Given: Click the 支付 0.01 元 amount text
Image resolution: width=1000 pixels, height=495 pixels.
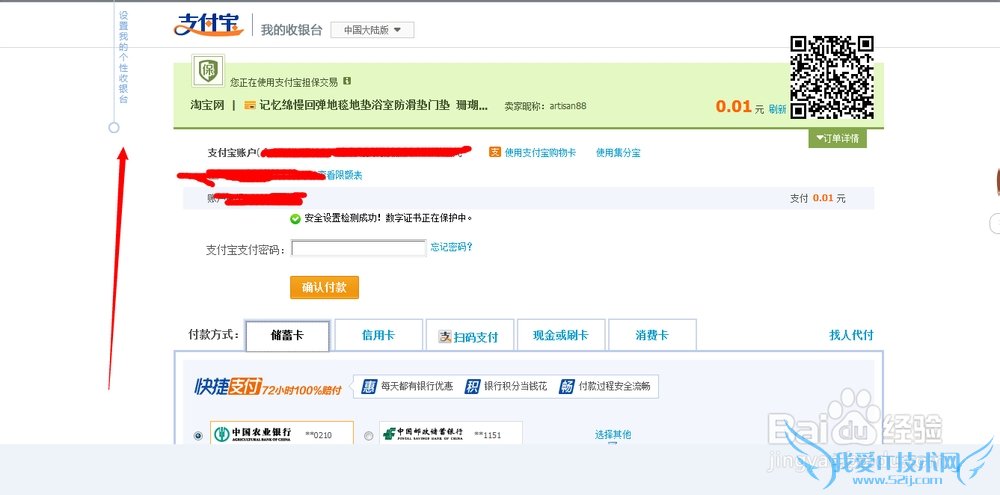Looking at the screenshot, I should (x=818, y=198).
